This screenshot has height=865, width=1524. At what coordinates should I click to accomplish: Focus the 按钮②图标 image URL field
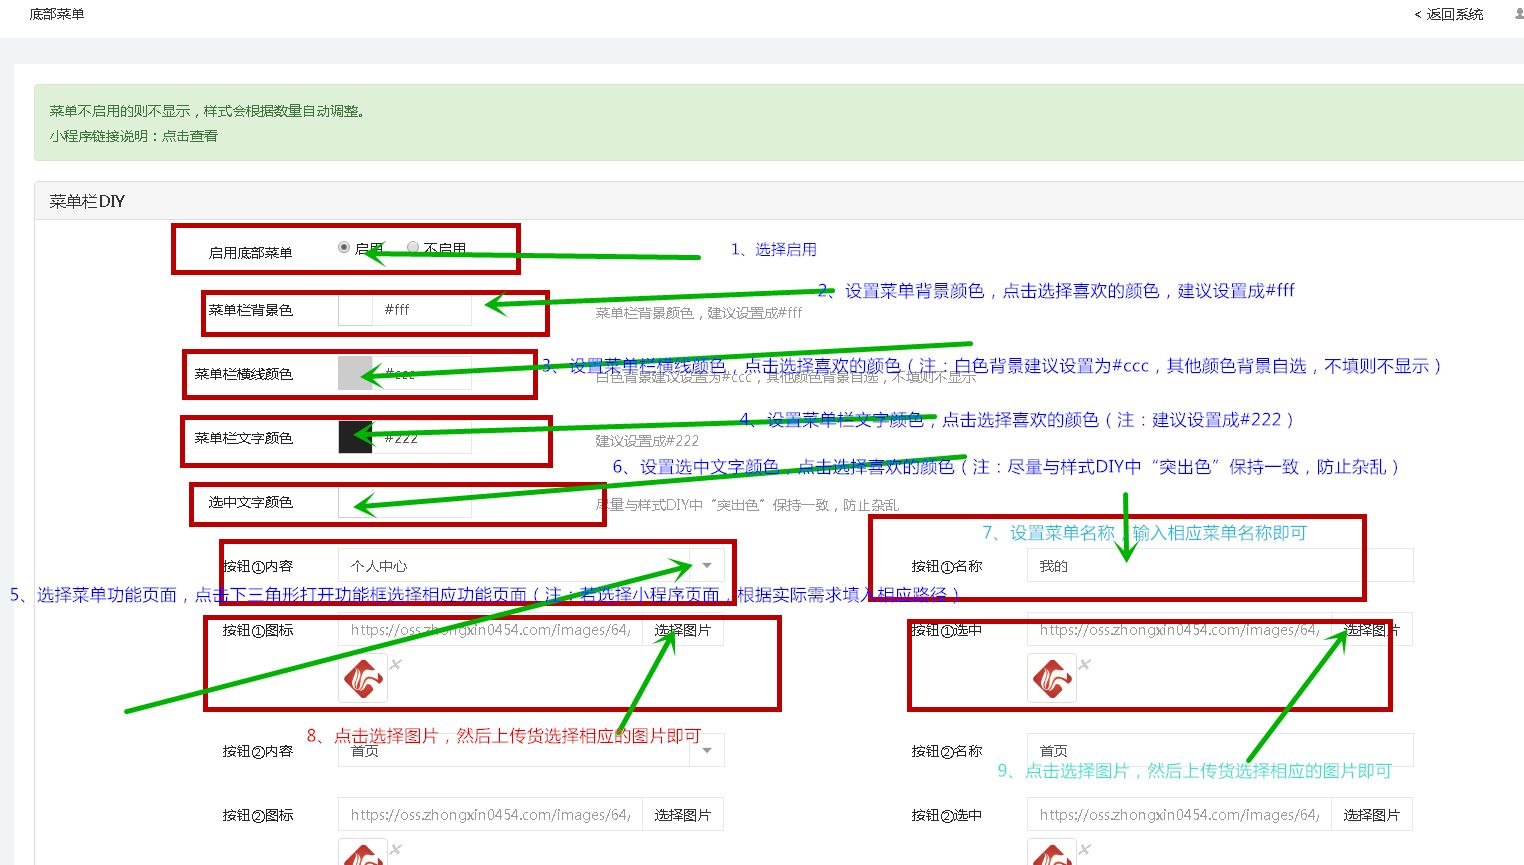tap(490, 815)
